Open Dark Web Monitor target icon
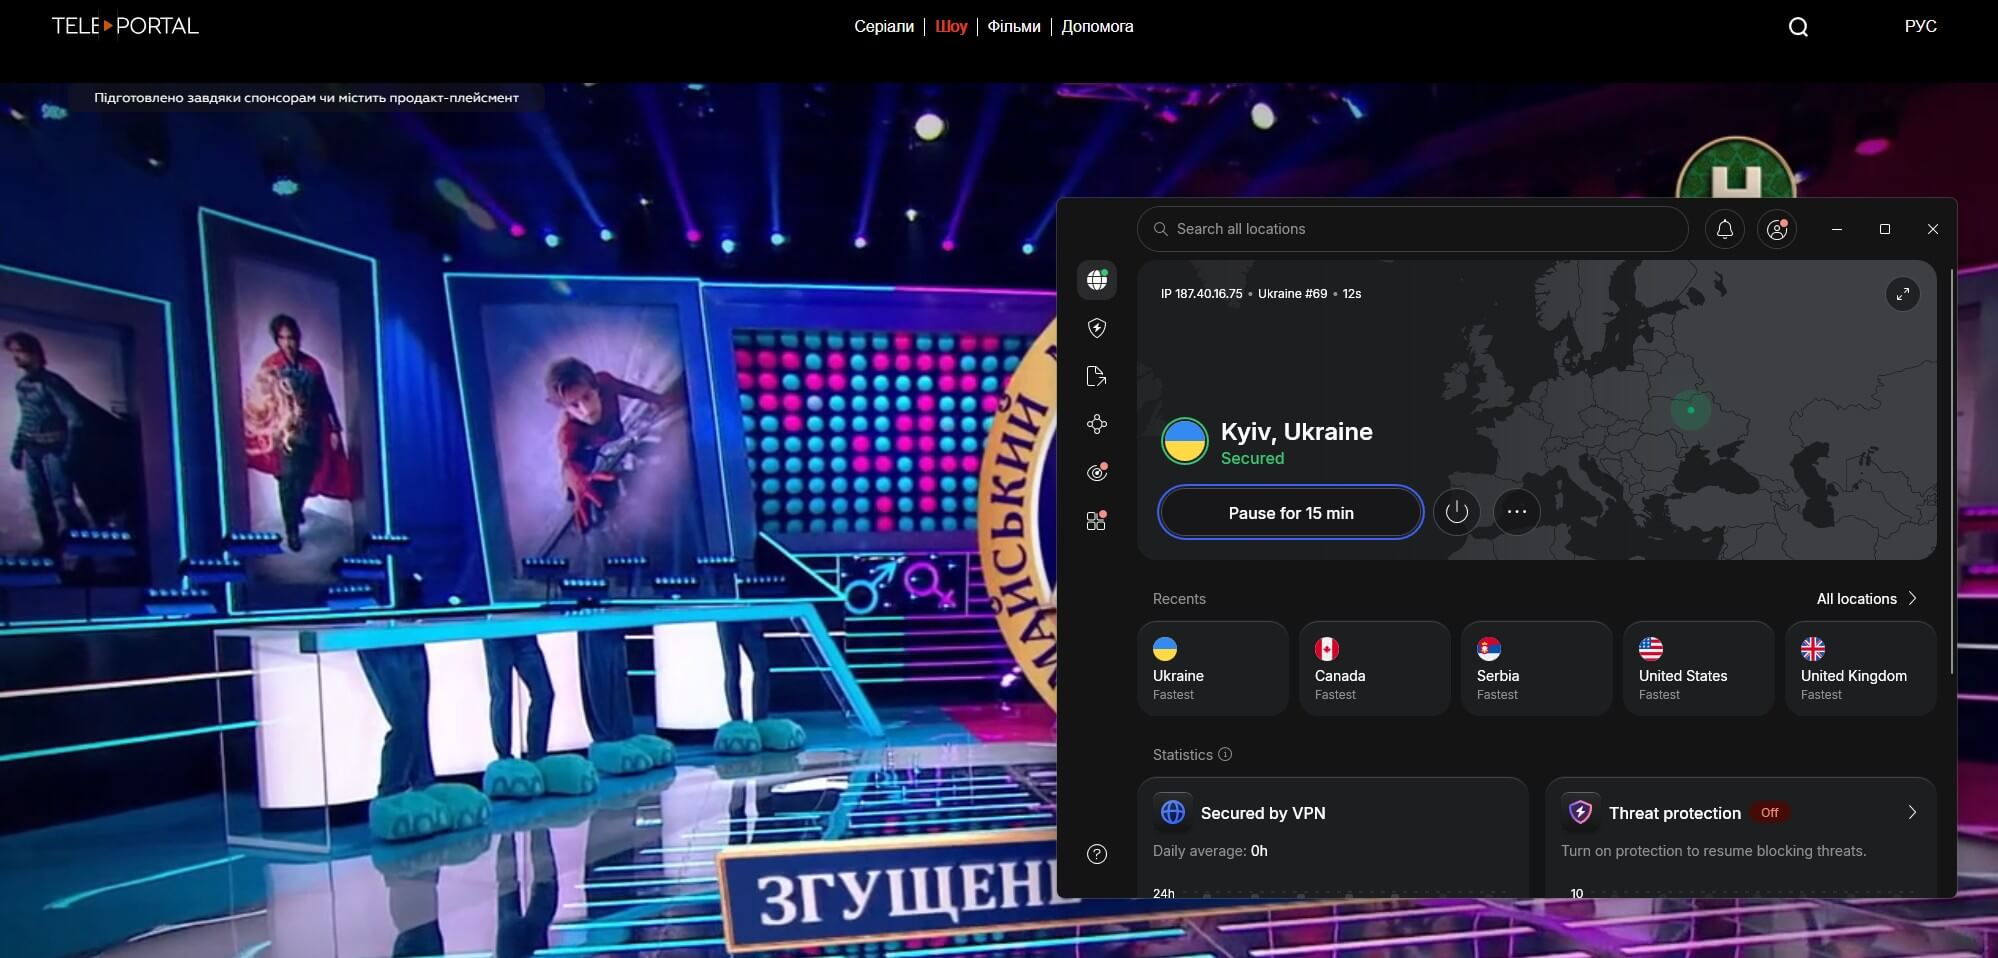1998x958 pixels. pos(1097,472)
